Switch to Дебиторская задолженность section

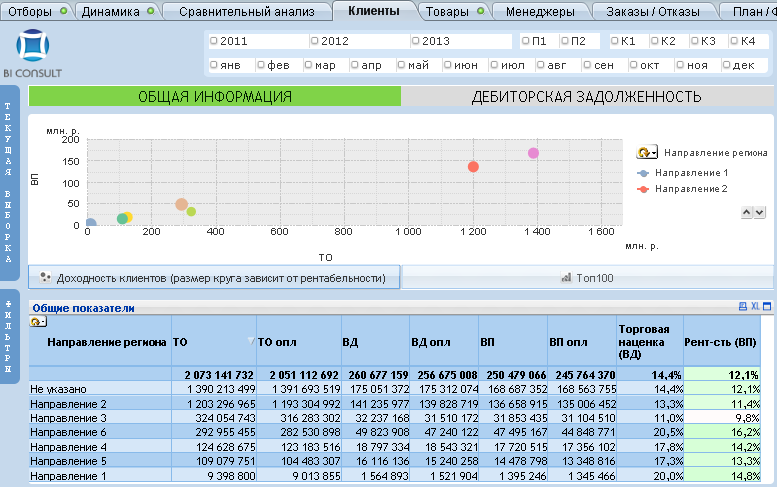tap(587, 97)
